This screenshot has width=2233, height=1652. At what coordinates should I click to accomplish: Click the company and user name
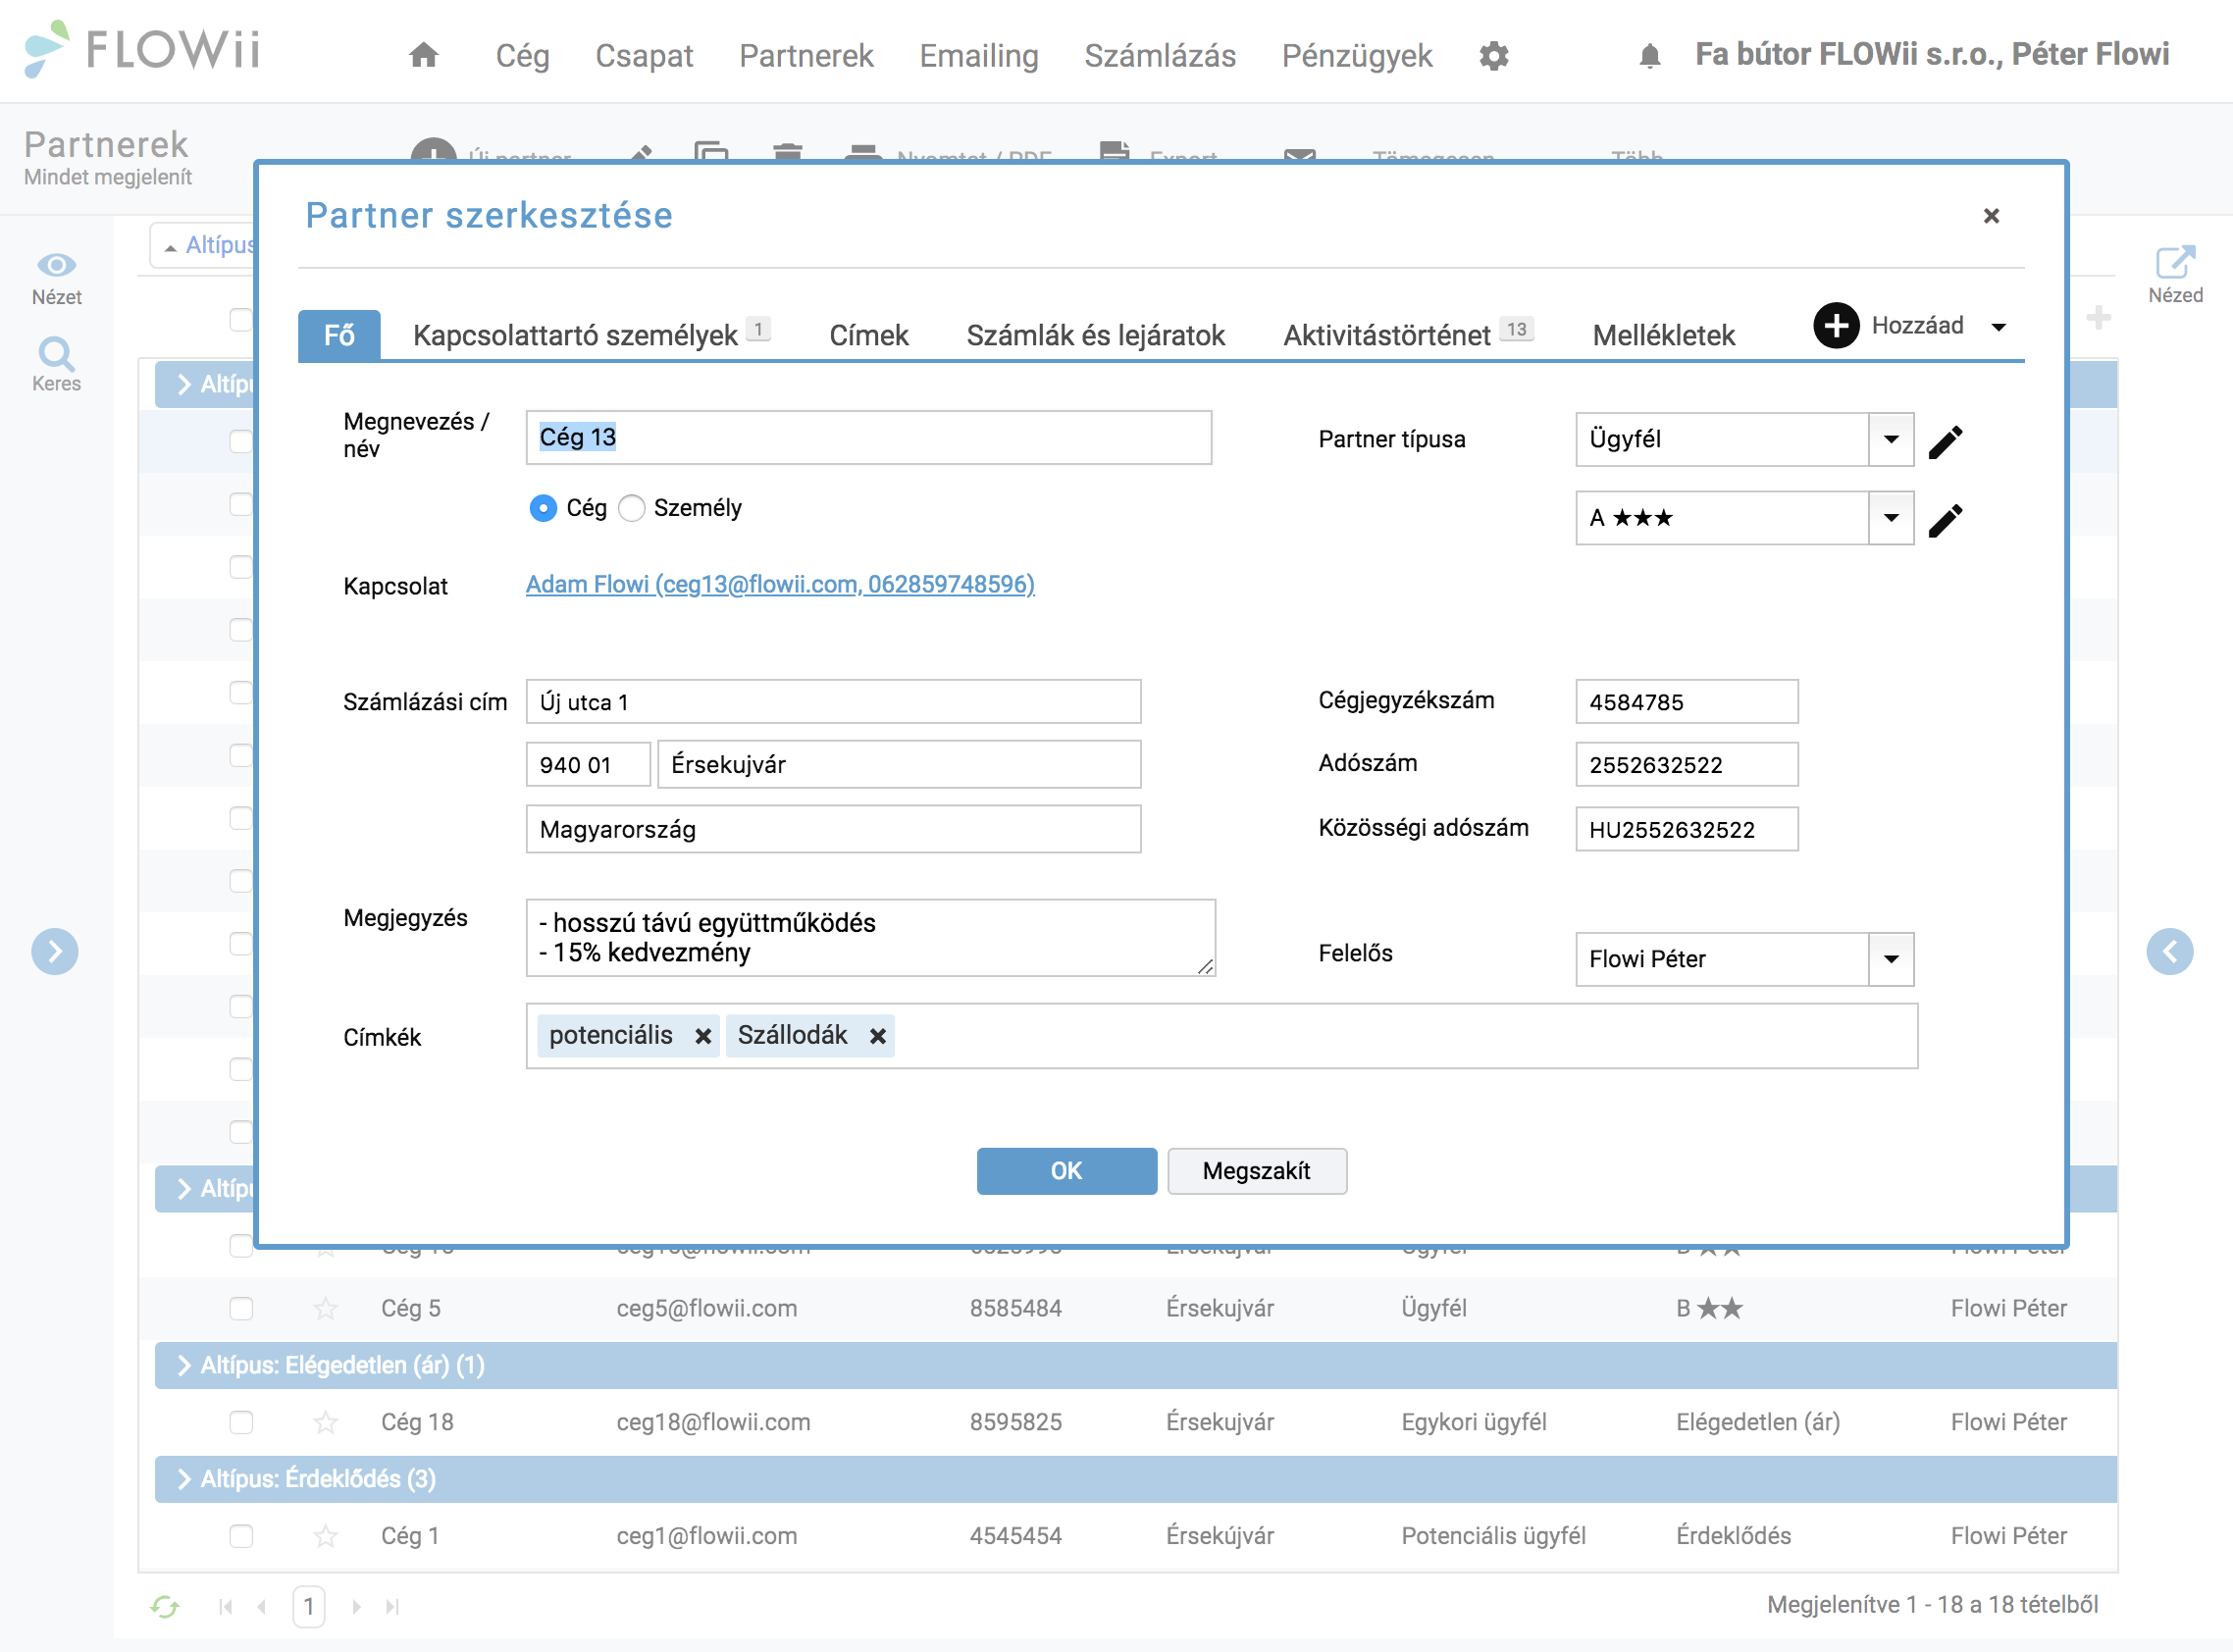point(1932,54)
